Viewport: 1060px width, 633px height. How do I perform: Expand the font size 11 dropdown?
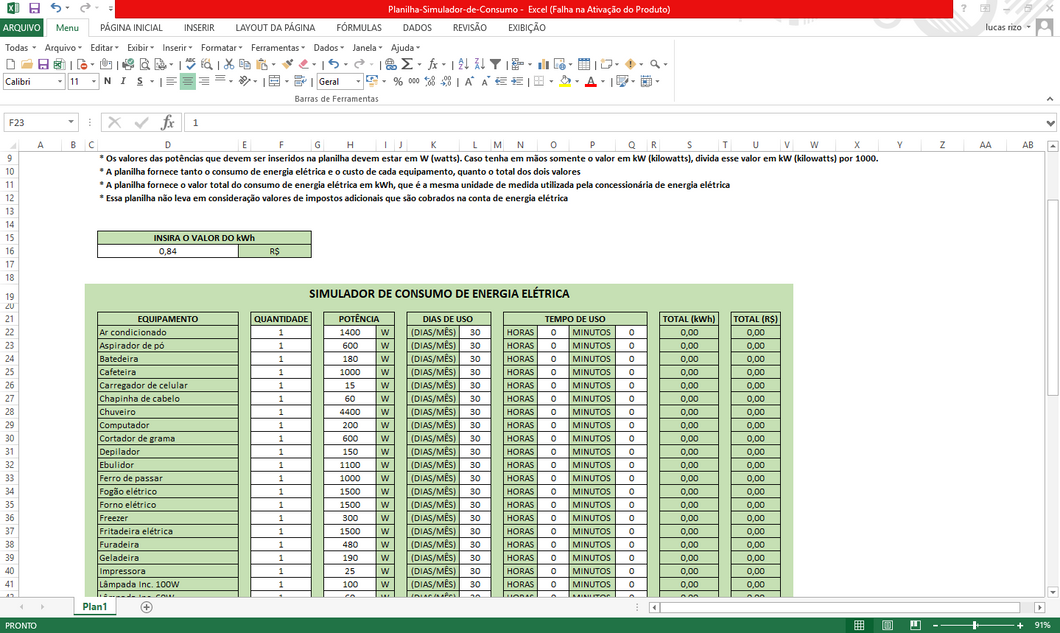(x=92, y=82)
